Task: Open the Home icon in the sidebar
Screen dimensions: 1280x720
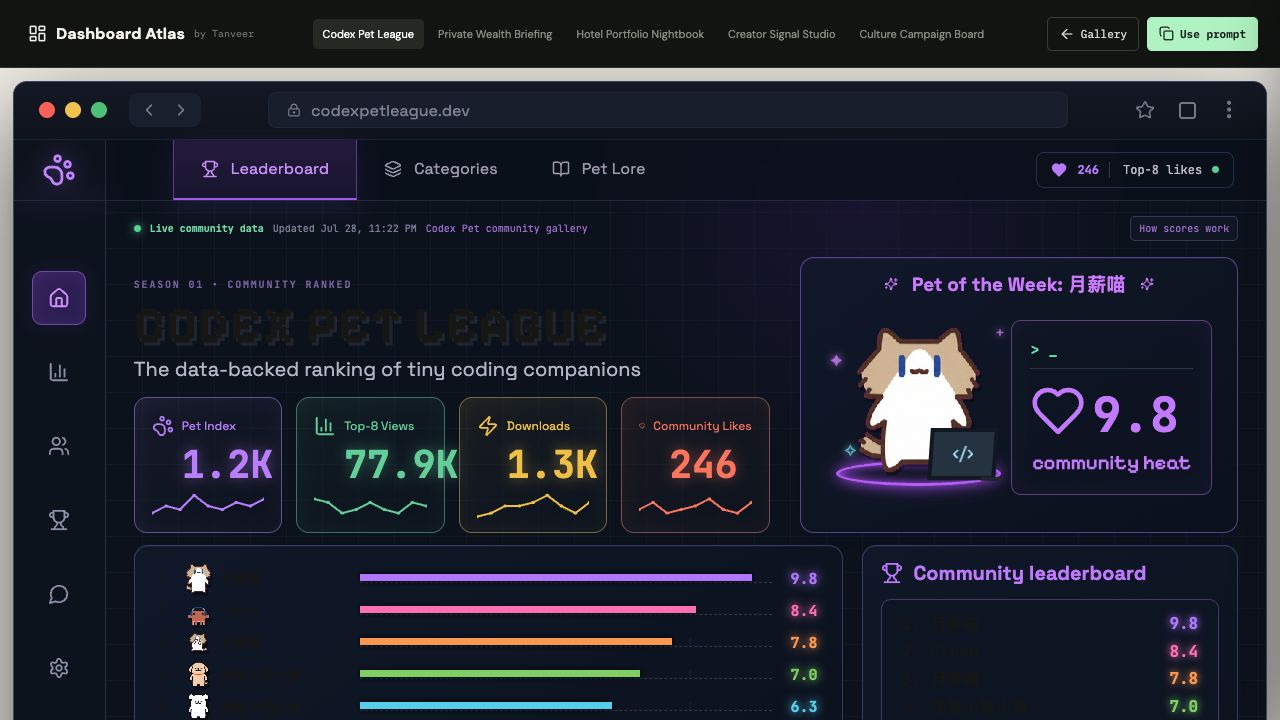Action: [x=59, y=298]
